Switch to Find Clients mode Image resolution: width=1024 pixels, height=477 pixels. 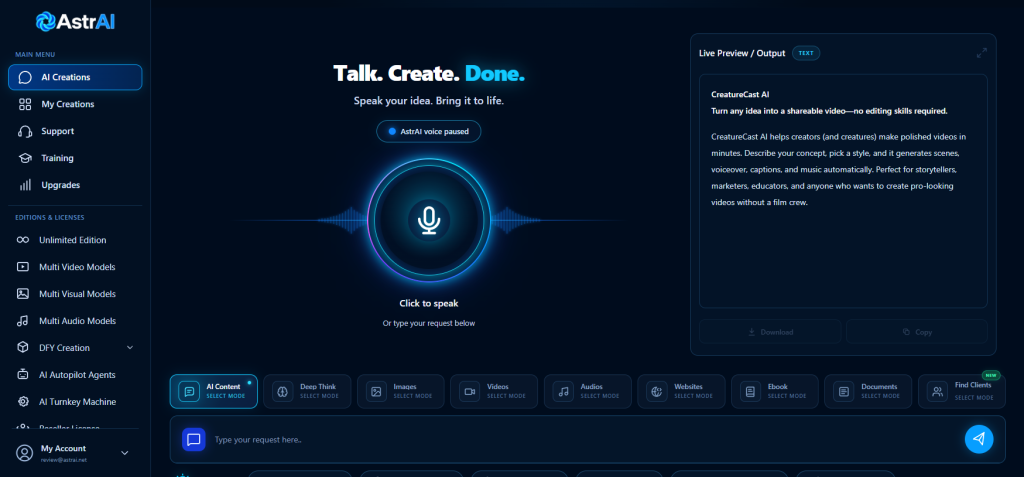point(962,391)
